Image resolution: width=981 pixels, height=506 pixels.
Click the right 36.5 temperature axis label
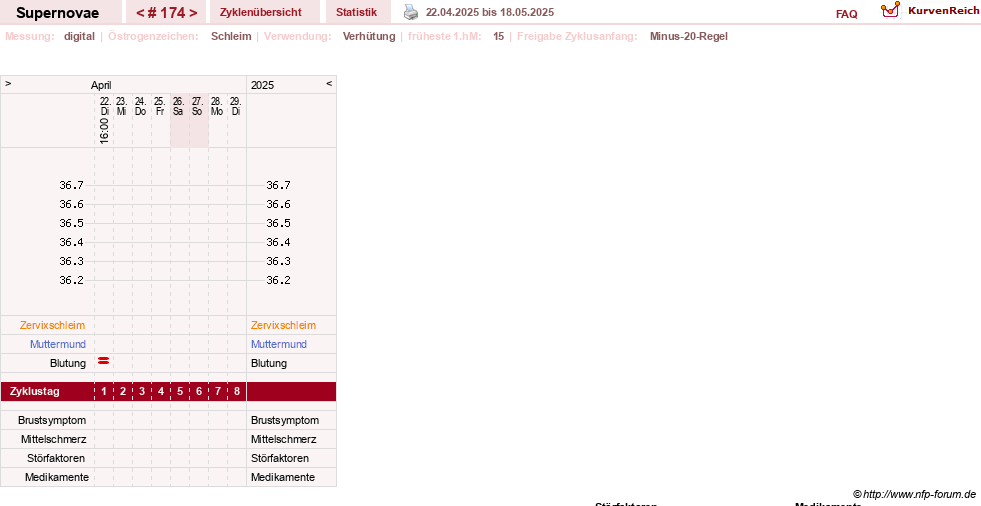click(278, 223)
